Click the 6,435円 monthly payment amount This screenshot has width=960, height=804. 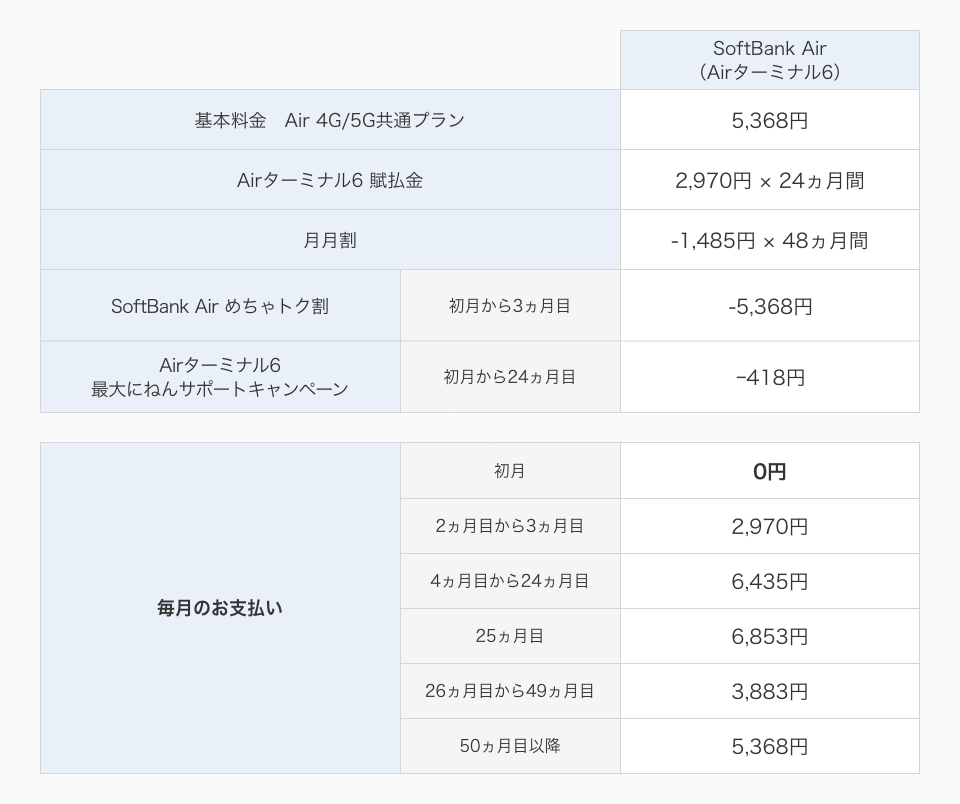(769, 582)
